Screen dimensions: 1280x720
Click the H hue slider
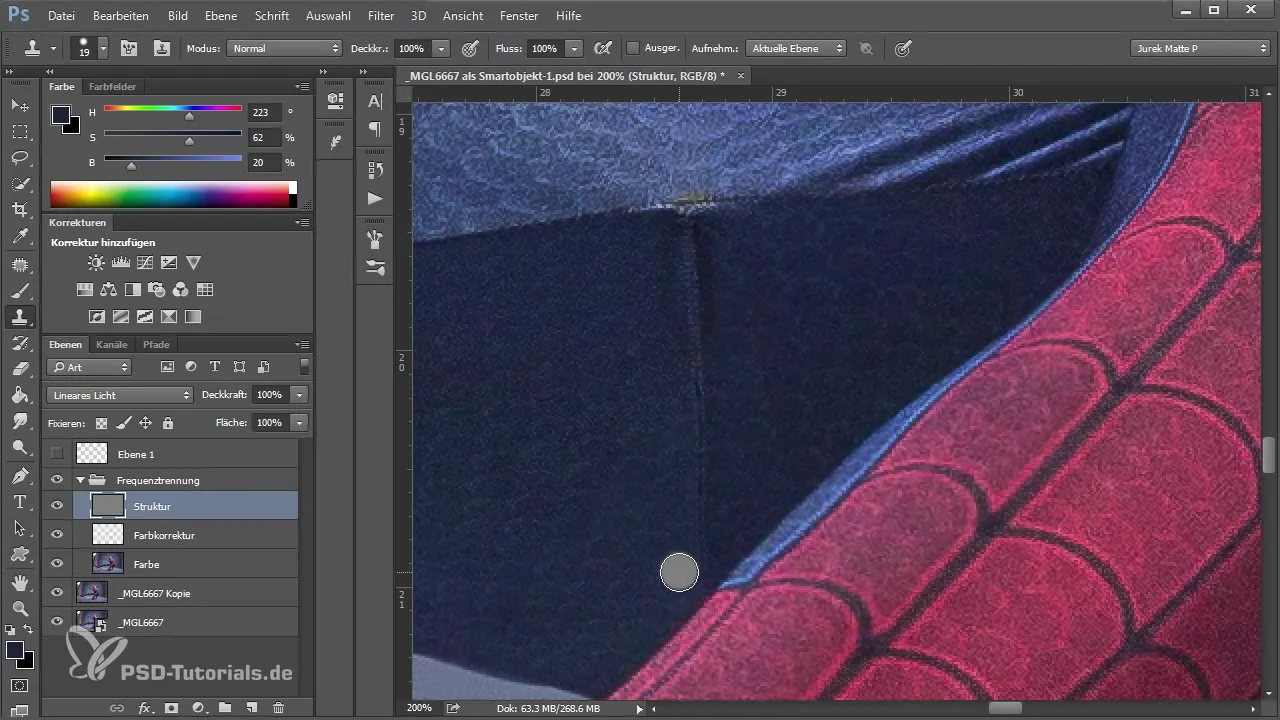[173, 108]
